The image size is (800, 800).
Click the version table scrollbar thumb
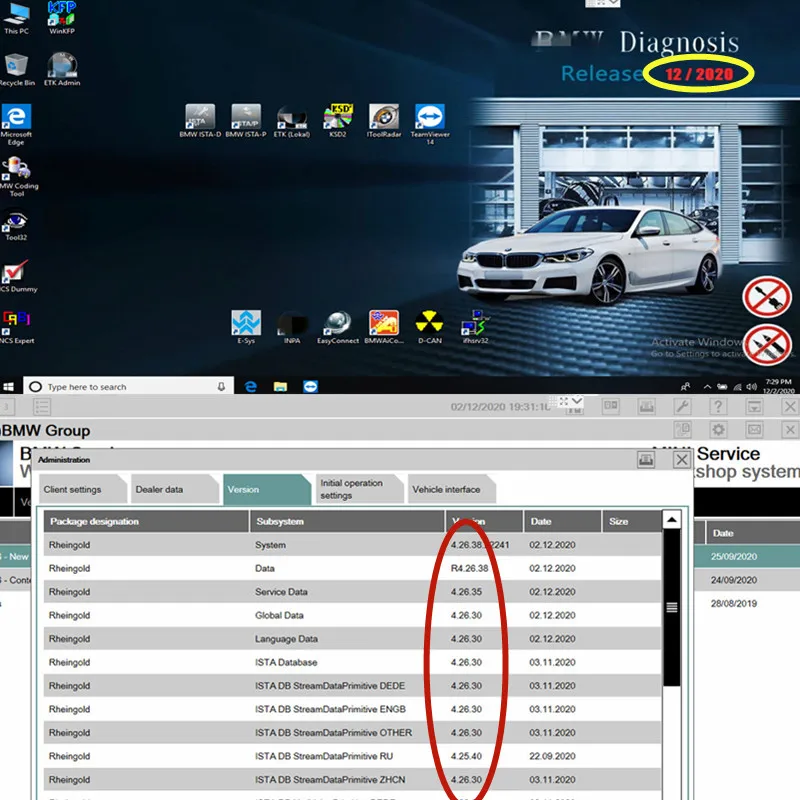coord(671,607)
